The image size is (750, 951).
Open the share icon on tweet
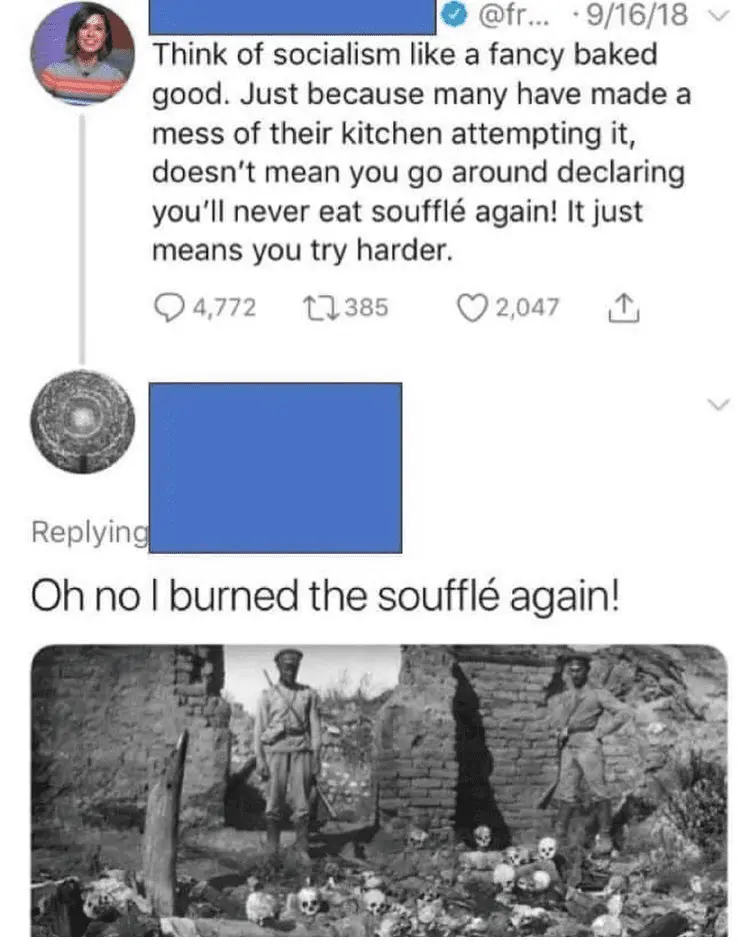622,307
